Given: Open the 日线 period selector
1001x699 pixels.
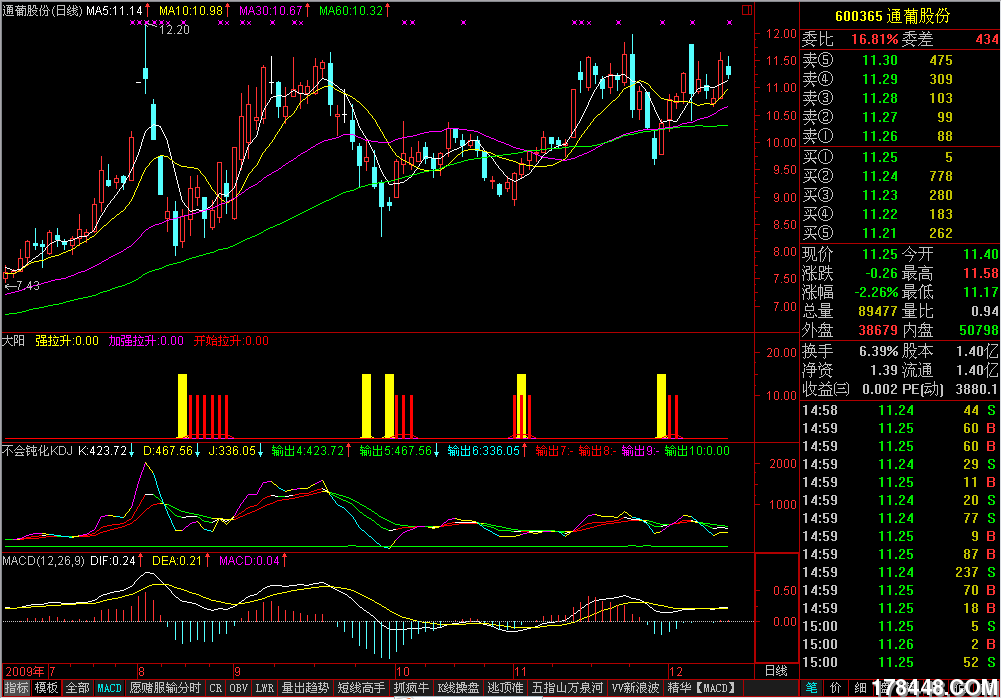Looking at the screenshot, I should pos(776,670).
